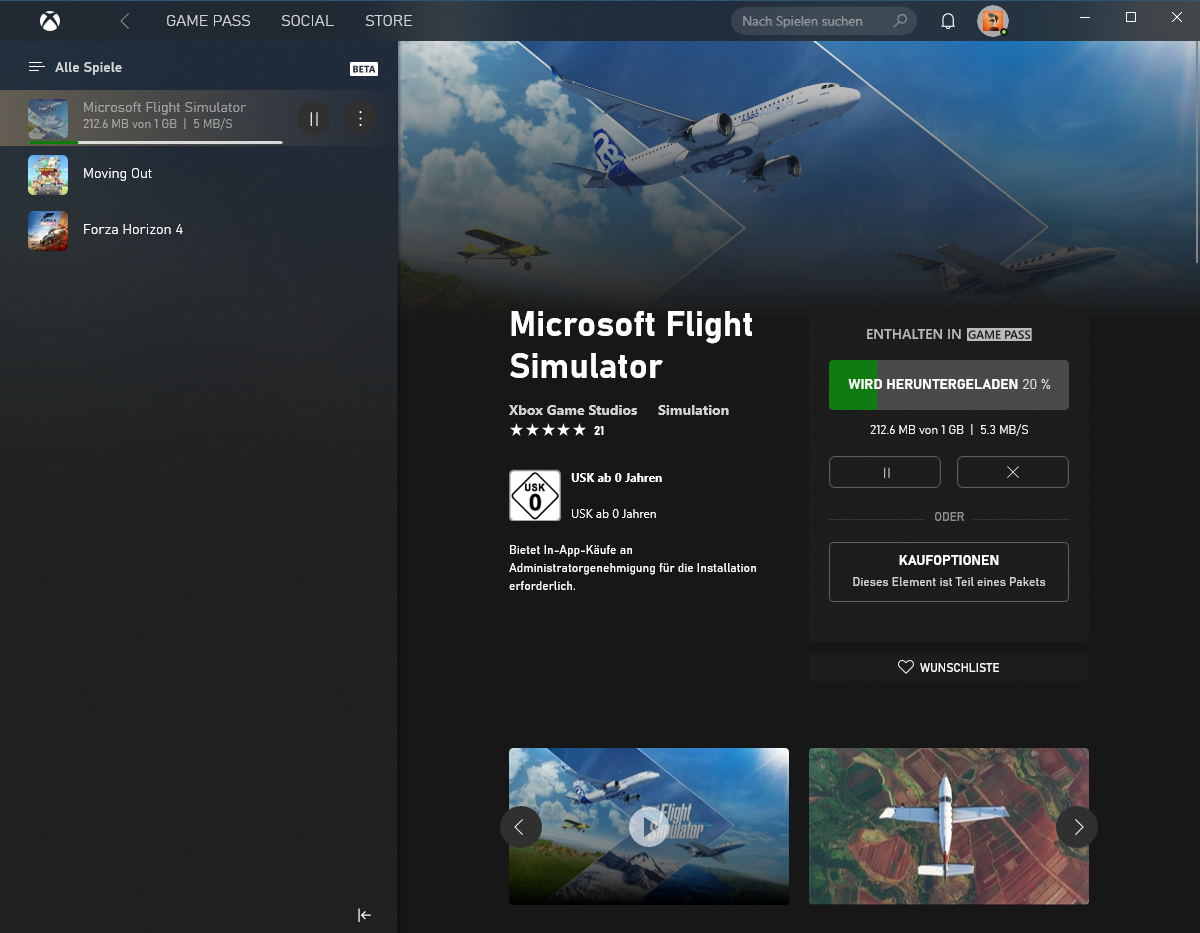Focus the 'Nach Spielen suchen' search field

tap(824, 21)
